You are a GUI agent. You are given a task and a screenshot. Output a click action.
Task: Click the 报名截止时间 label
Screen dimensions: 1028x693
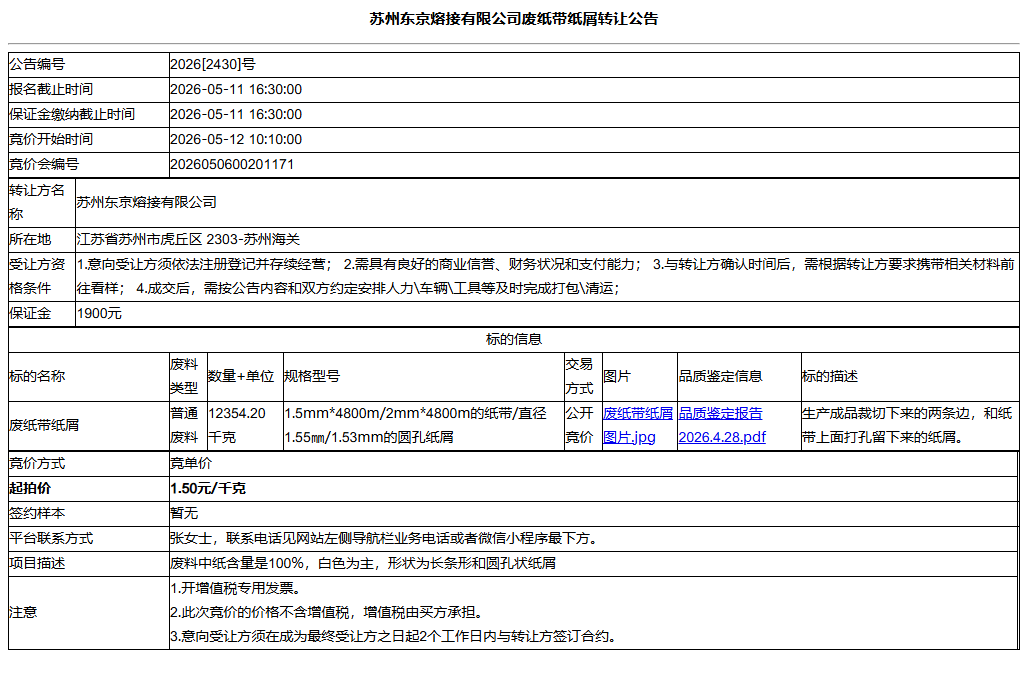[50, 89]
